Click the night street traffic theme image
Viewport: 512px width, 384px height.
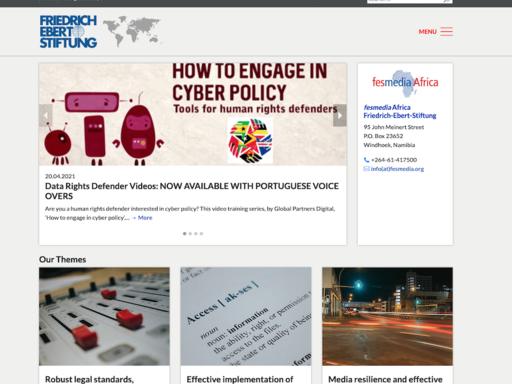point(387,316)
